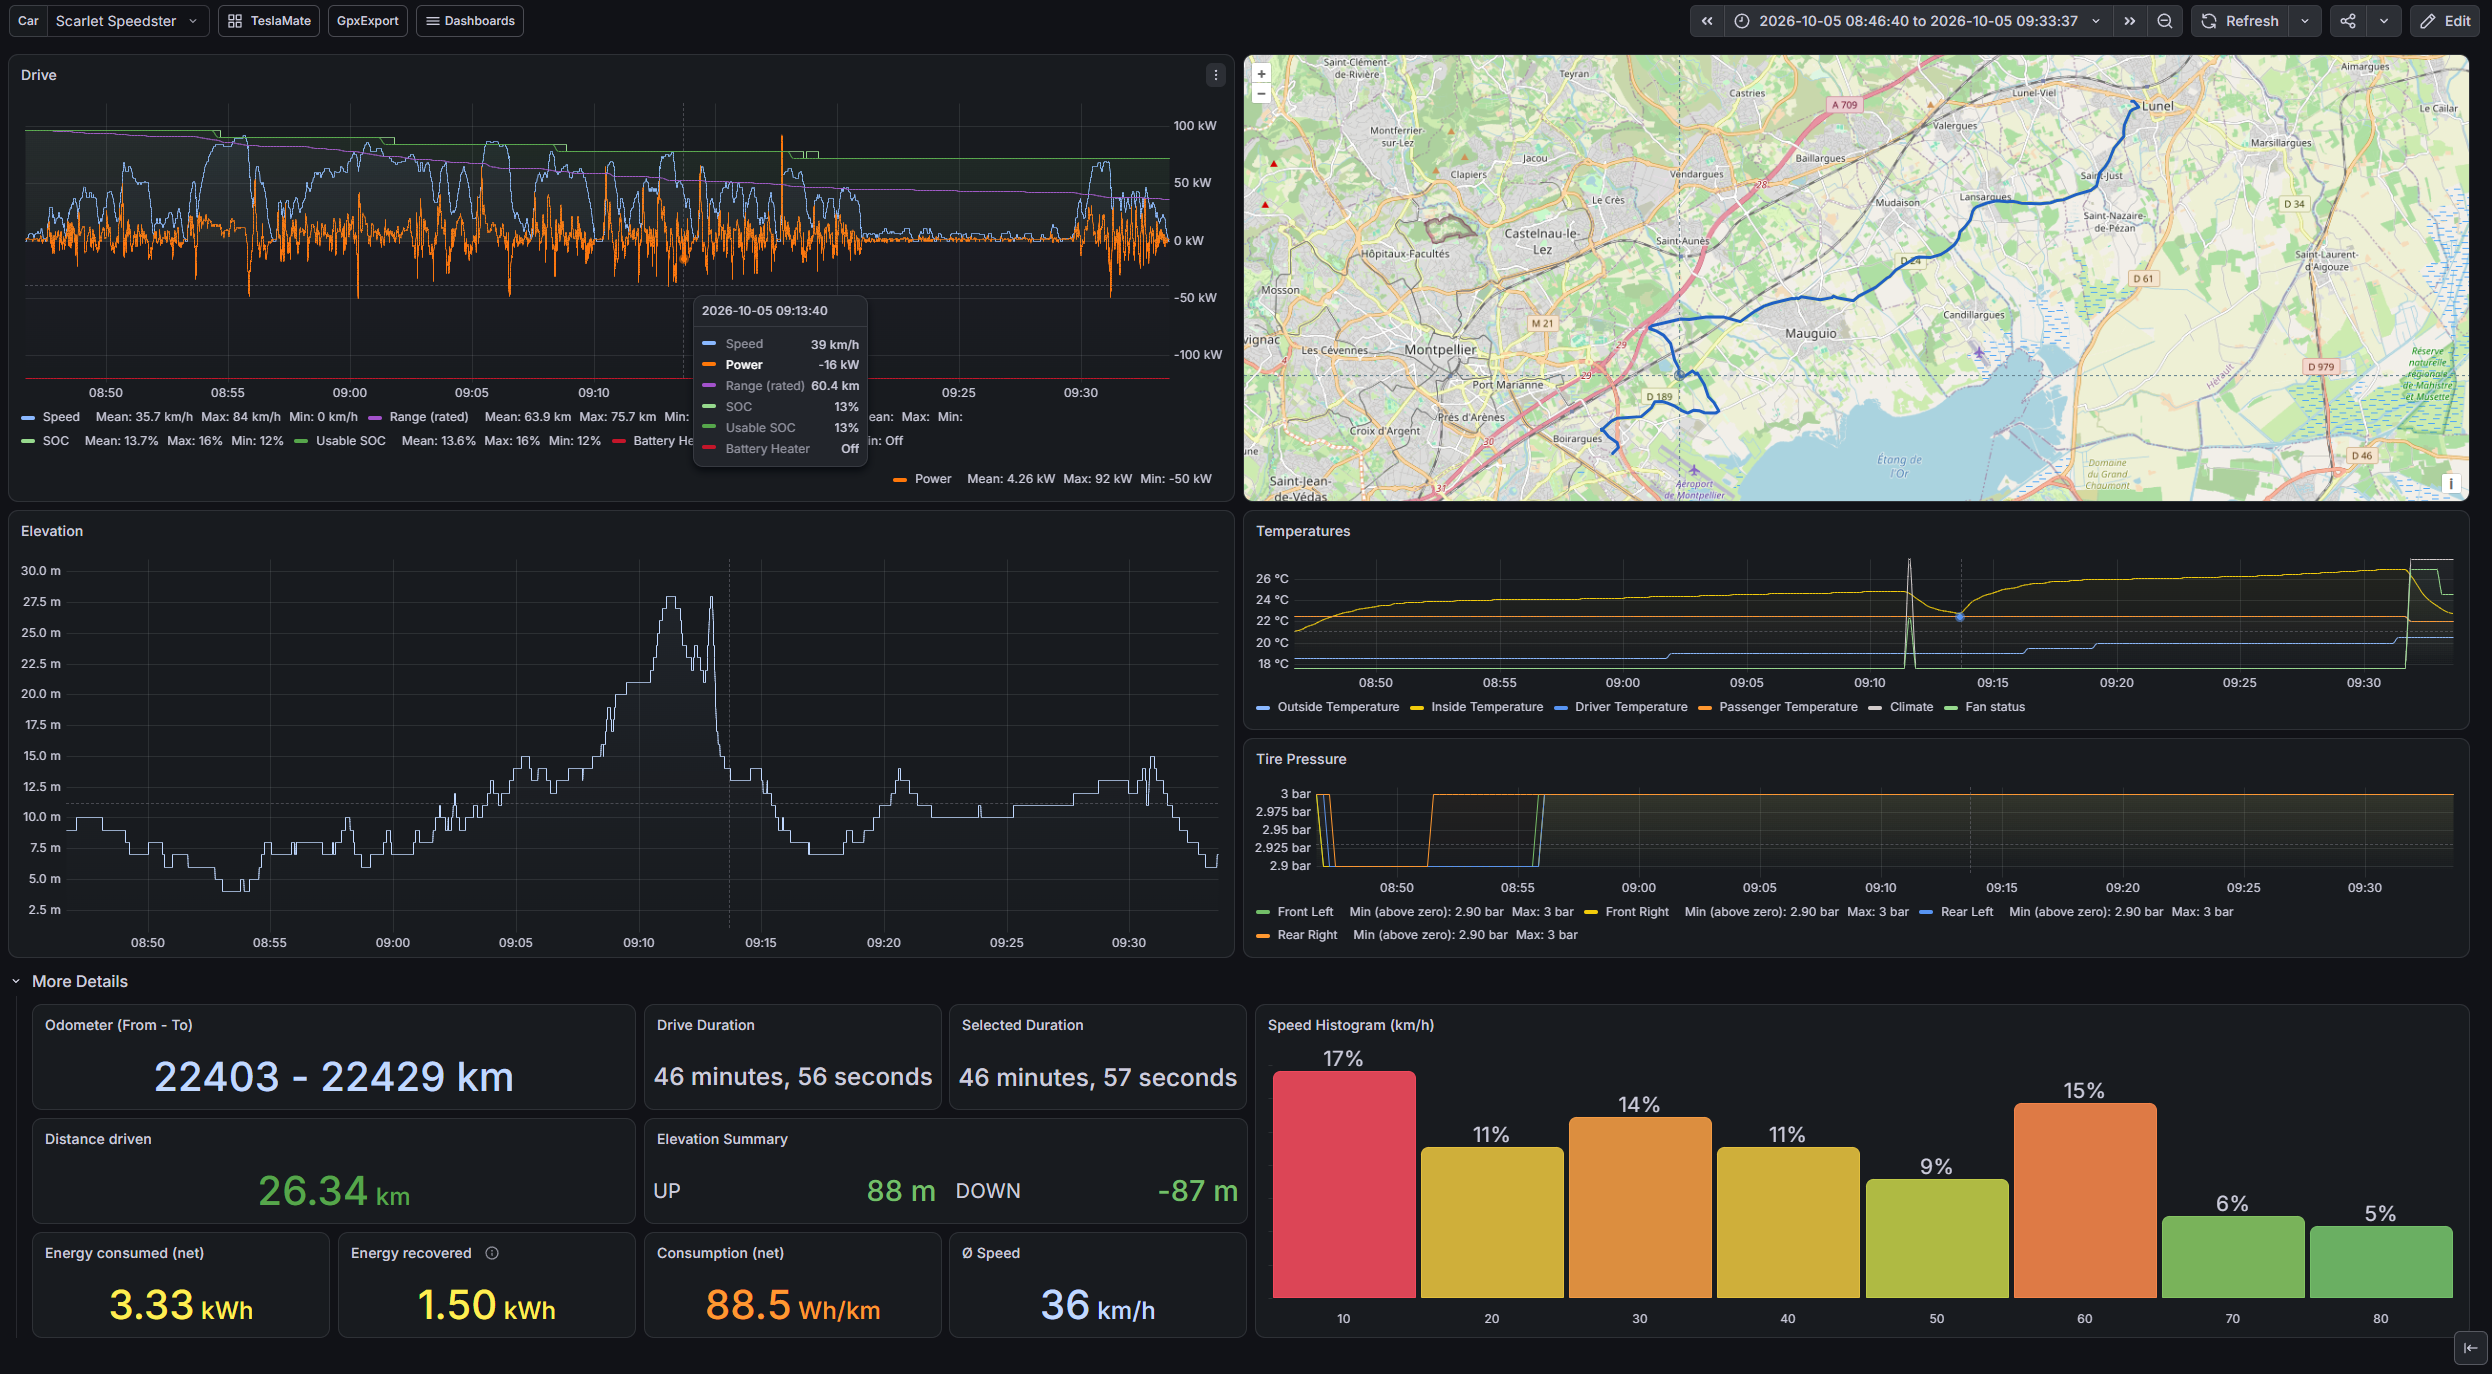Click the Drive panel title
This screenshot has width=2492, height=1374.
pos(39,75)
